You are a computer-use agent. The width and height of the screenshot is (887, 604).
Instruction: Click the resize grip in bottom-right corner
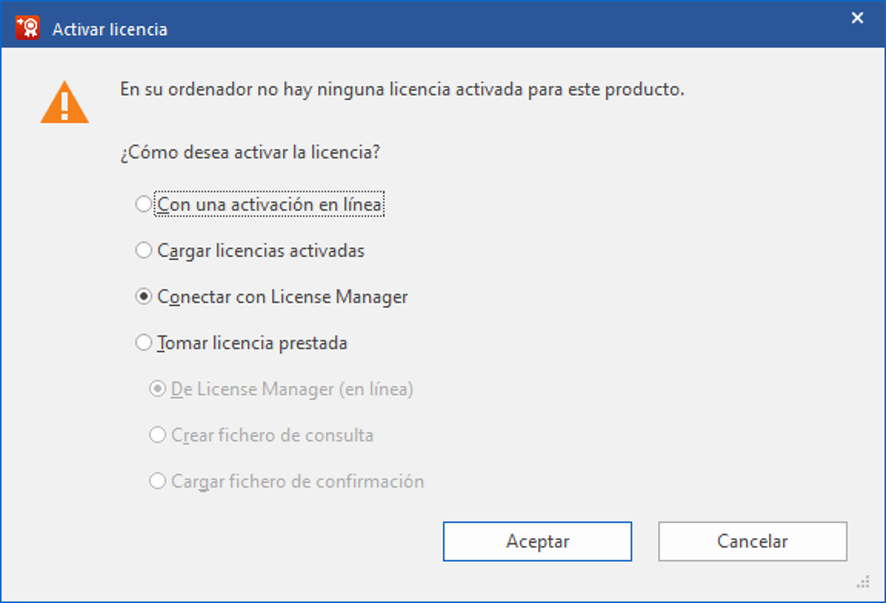pos(863,581)
